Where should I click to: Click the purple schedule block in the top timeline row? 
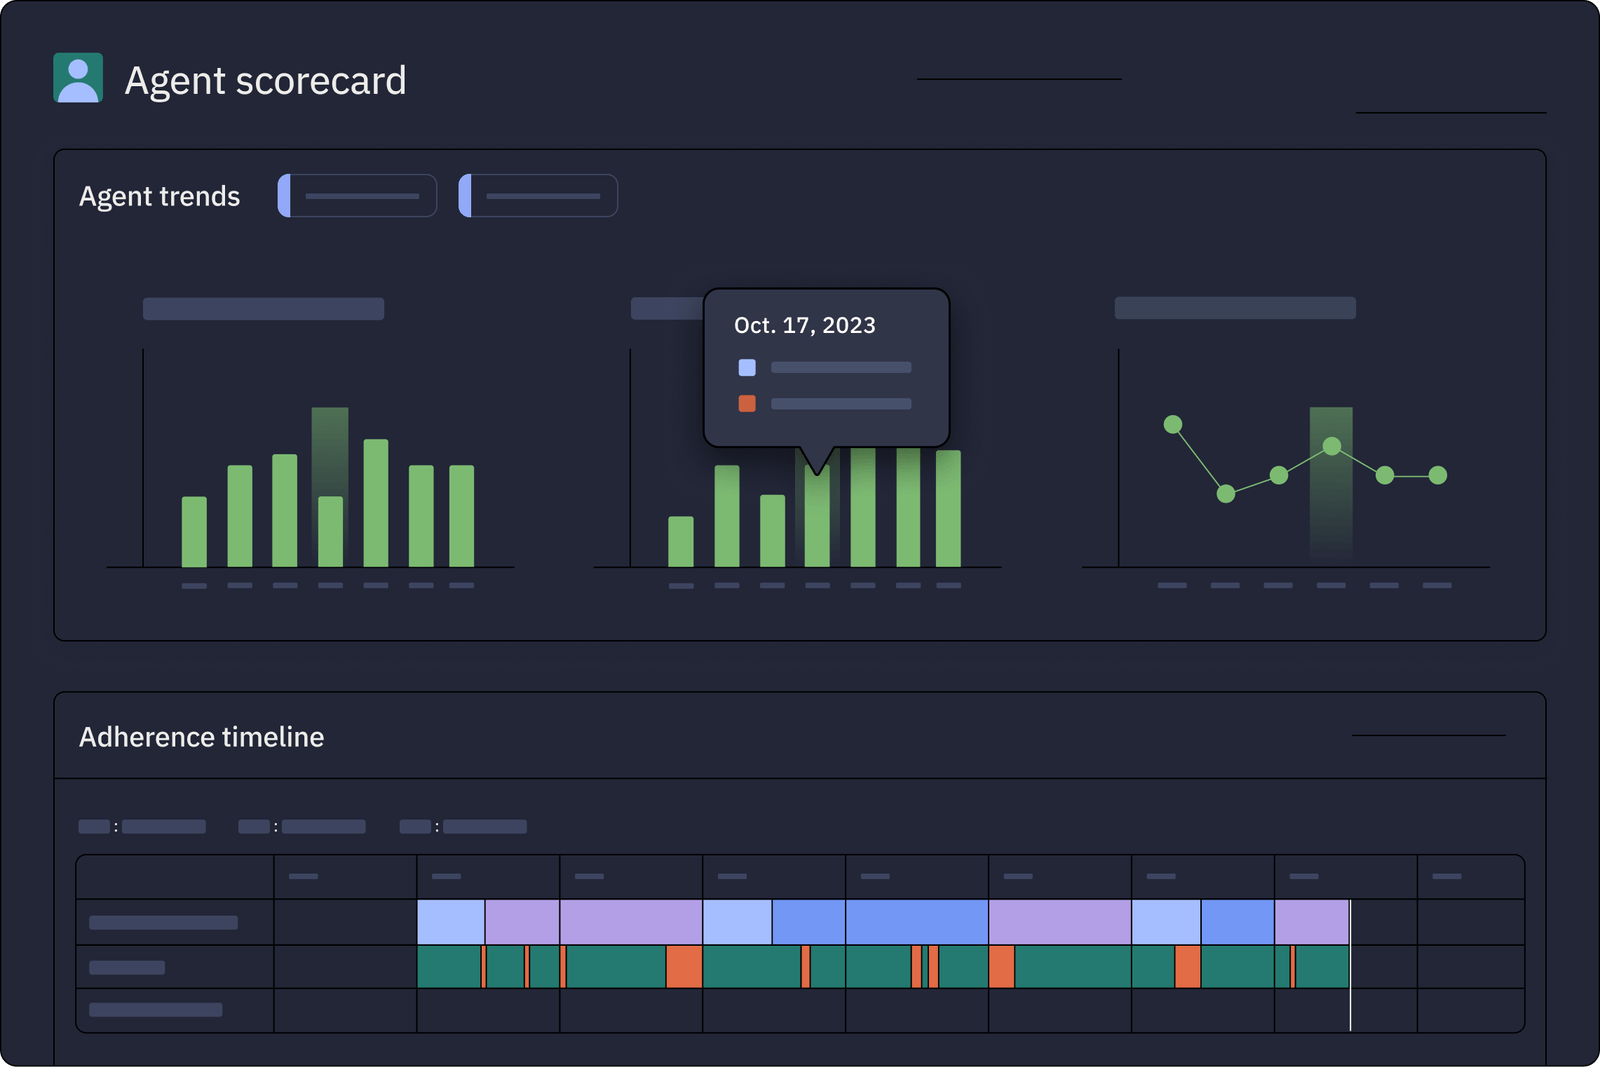pyautogui.click(x=630, y=922)
